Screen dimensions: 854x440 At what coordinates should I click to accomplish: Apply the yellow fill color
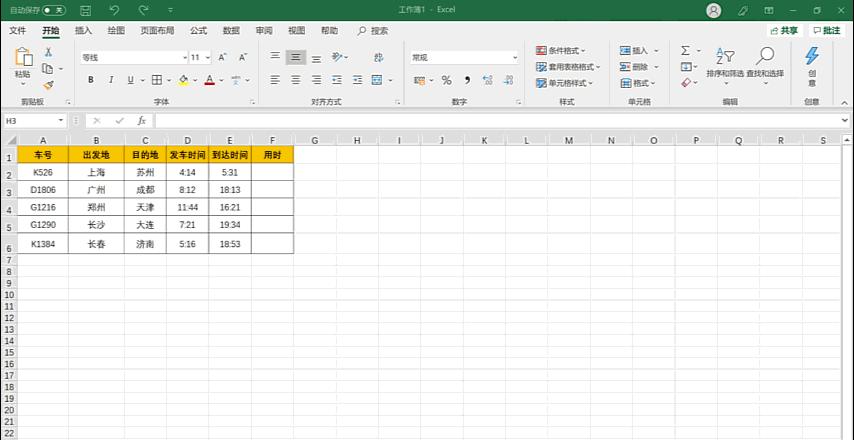click(x=184, y=80)
